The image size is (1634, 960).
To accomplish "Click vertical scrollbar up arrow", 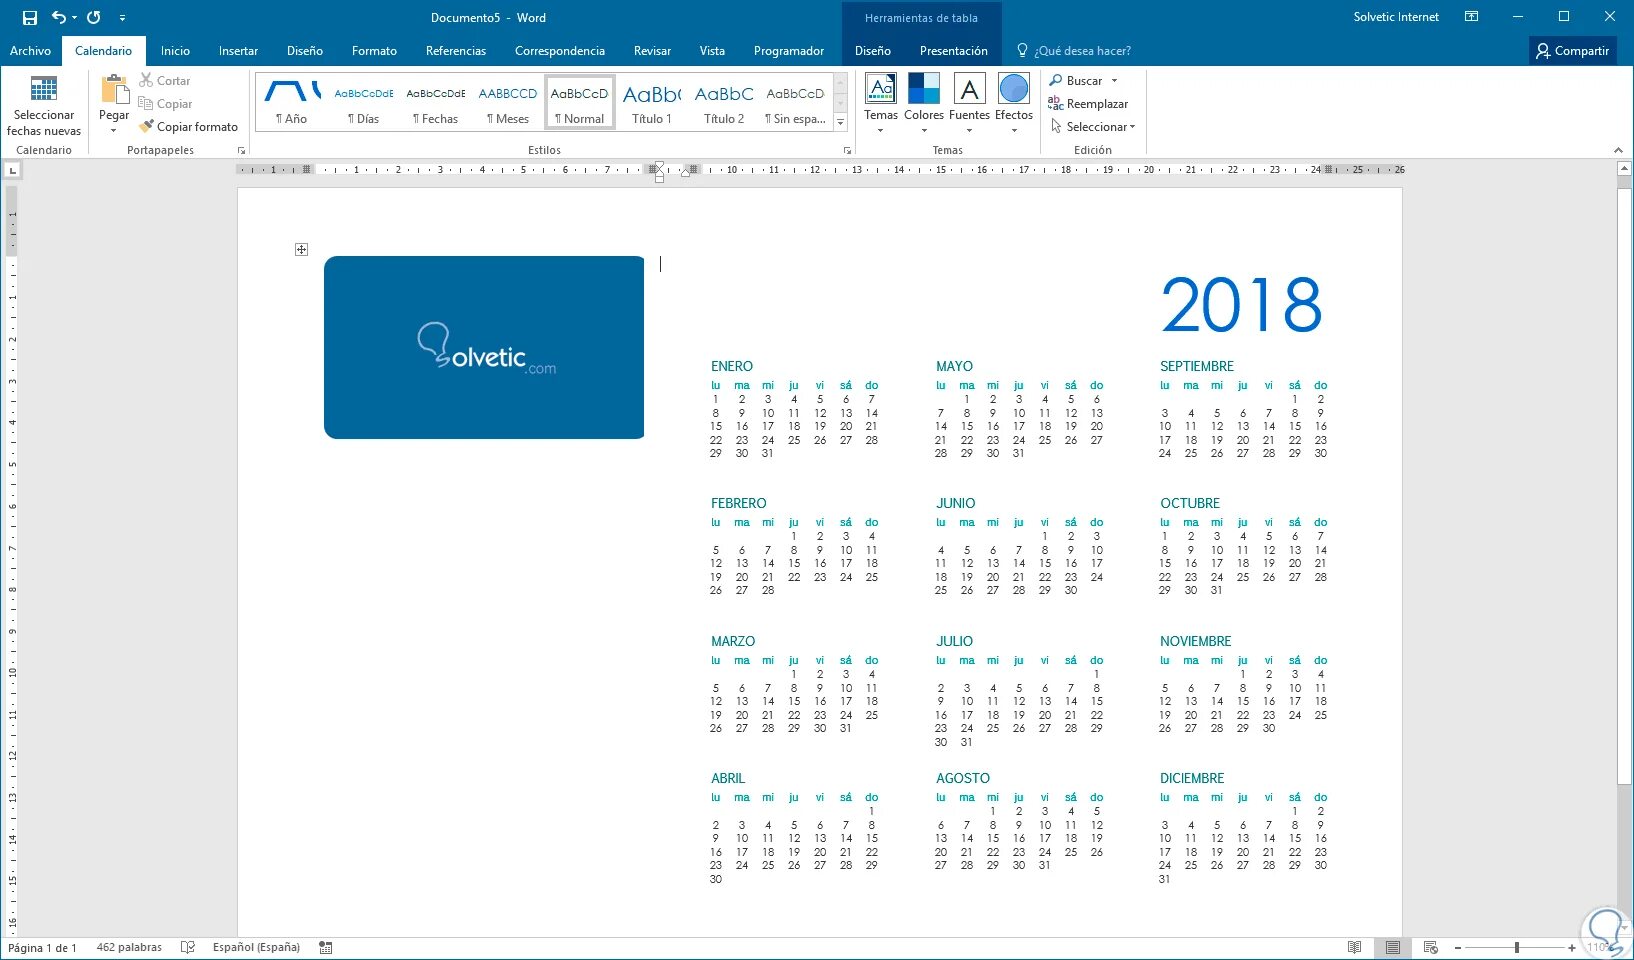I will (1624, 169).
